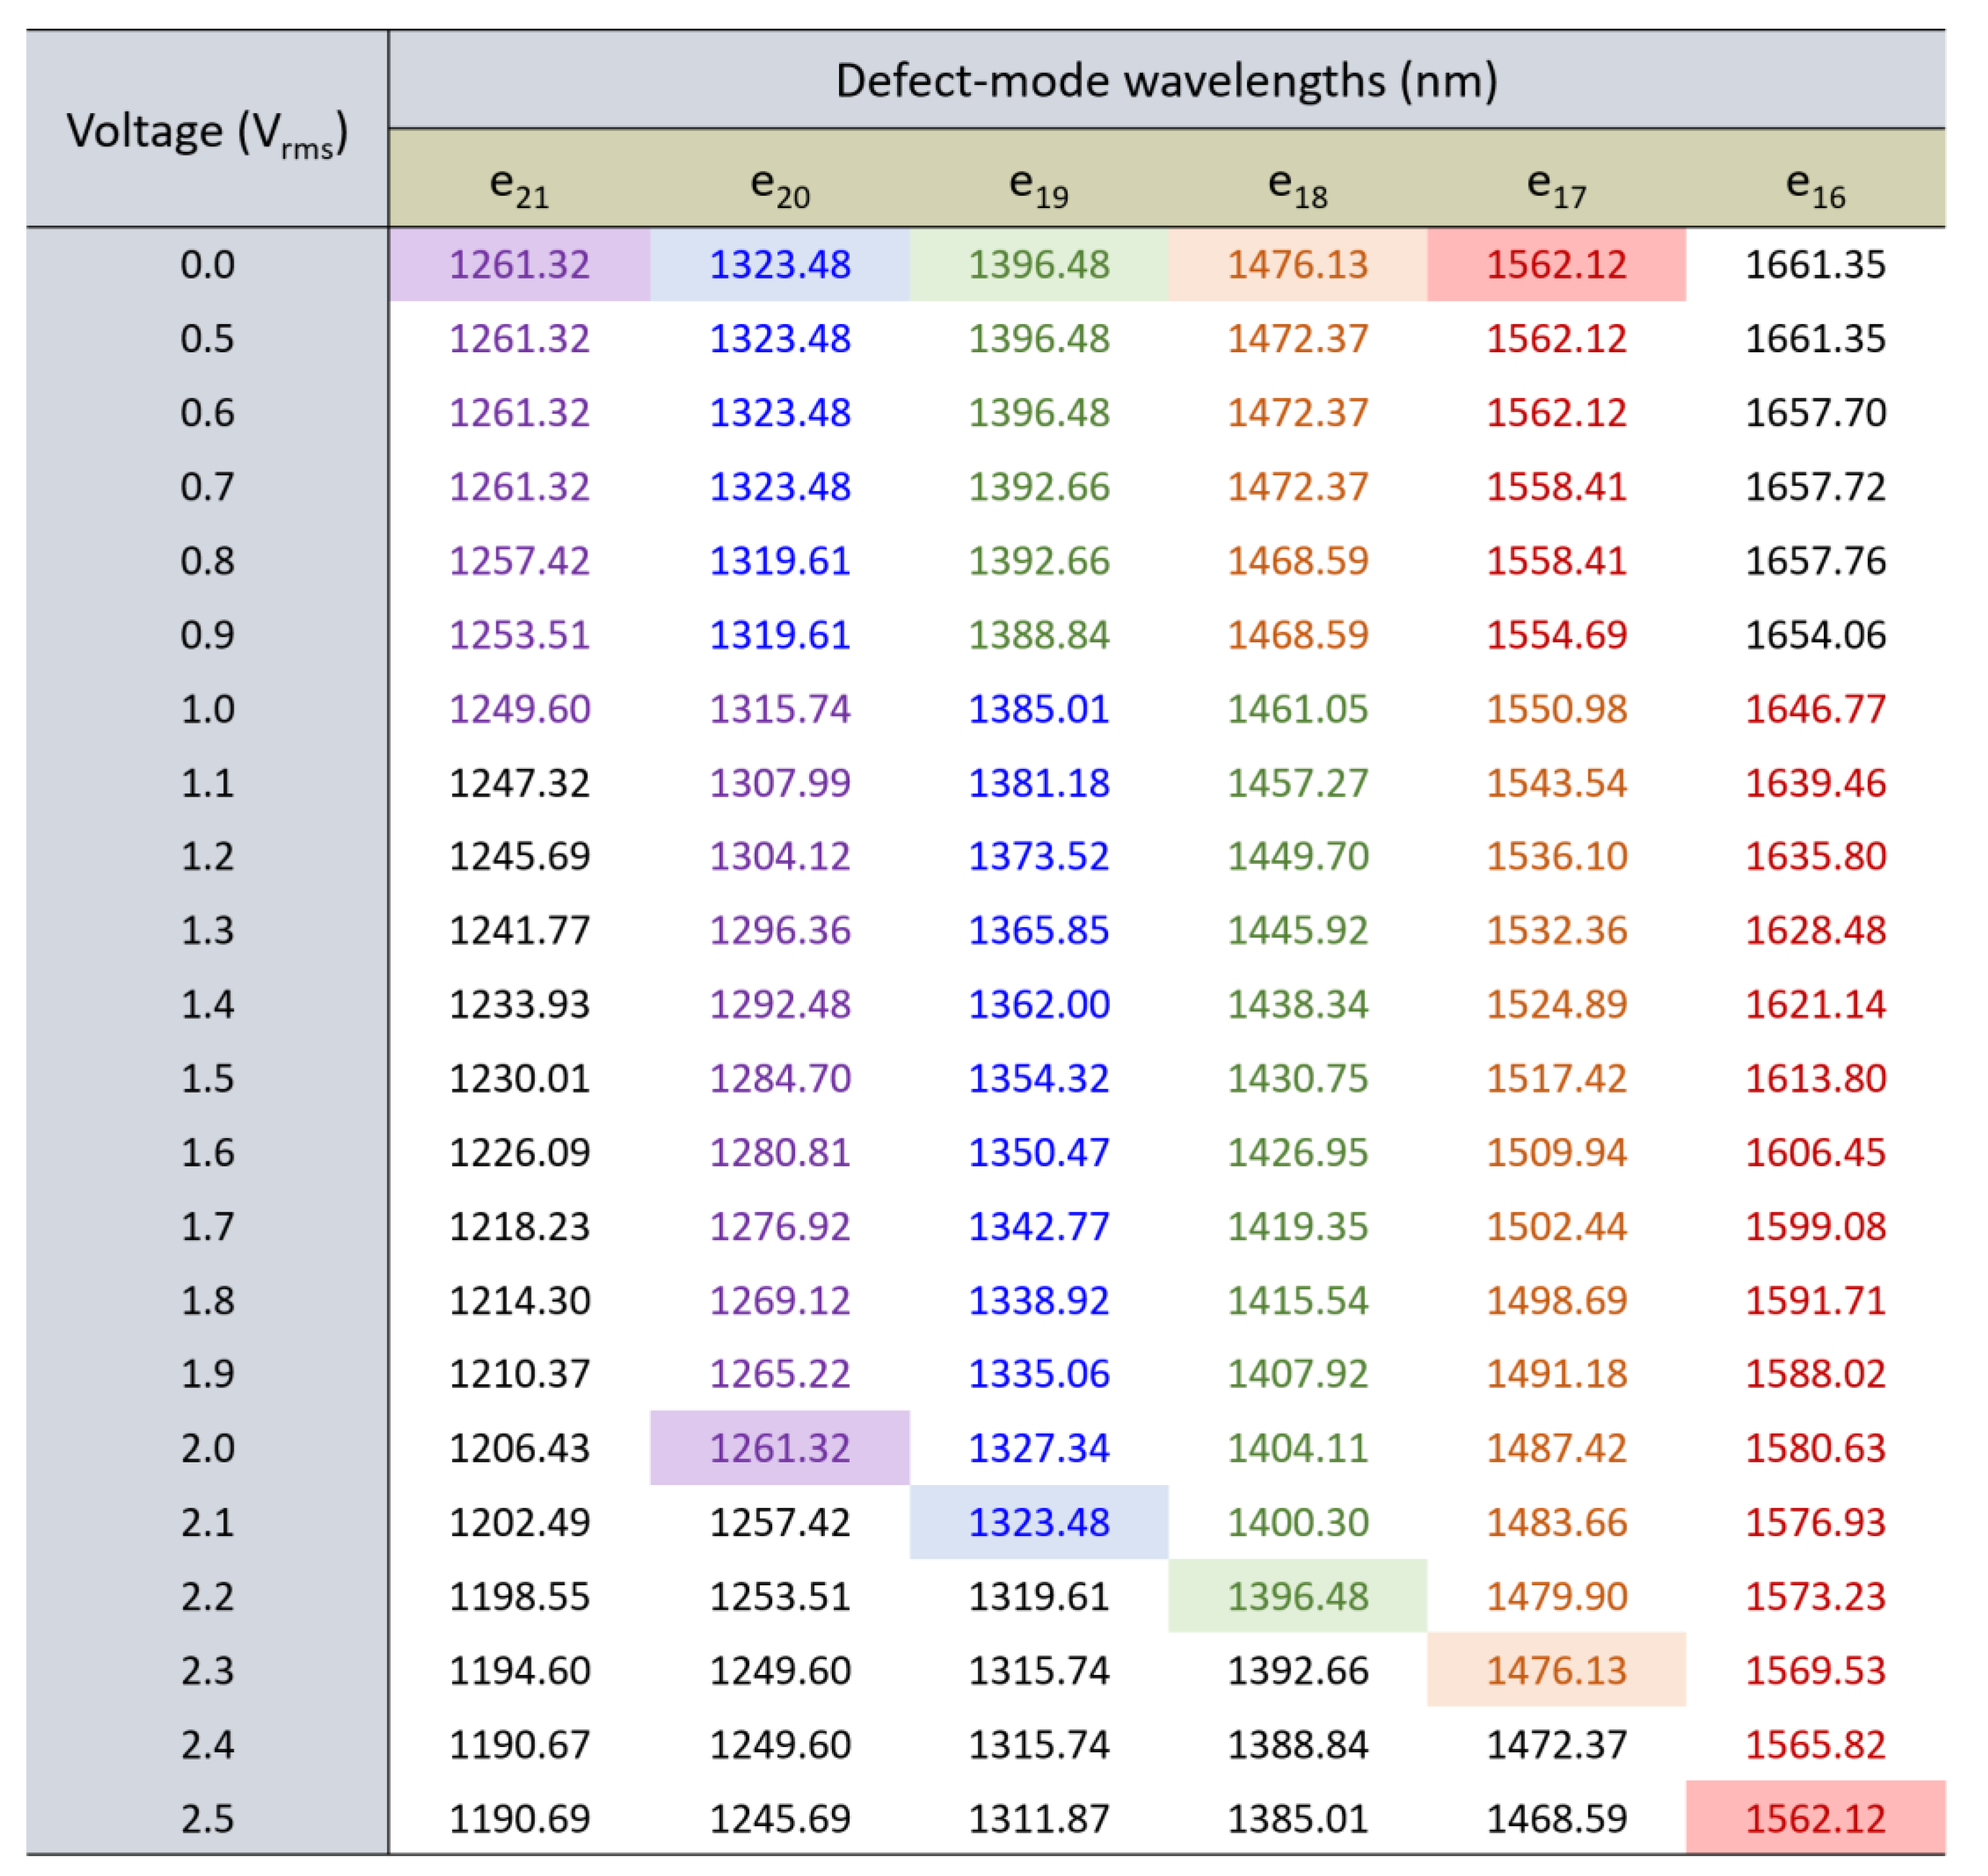The image size is (1988, 1876).
Task: Click the Defect-mode wavelengths header
Action: tap(1166, 80)
